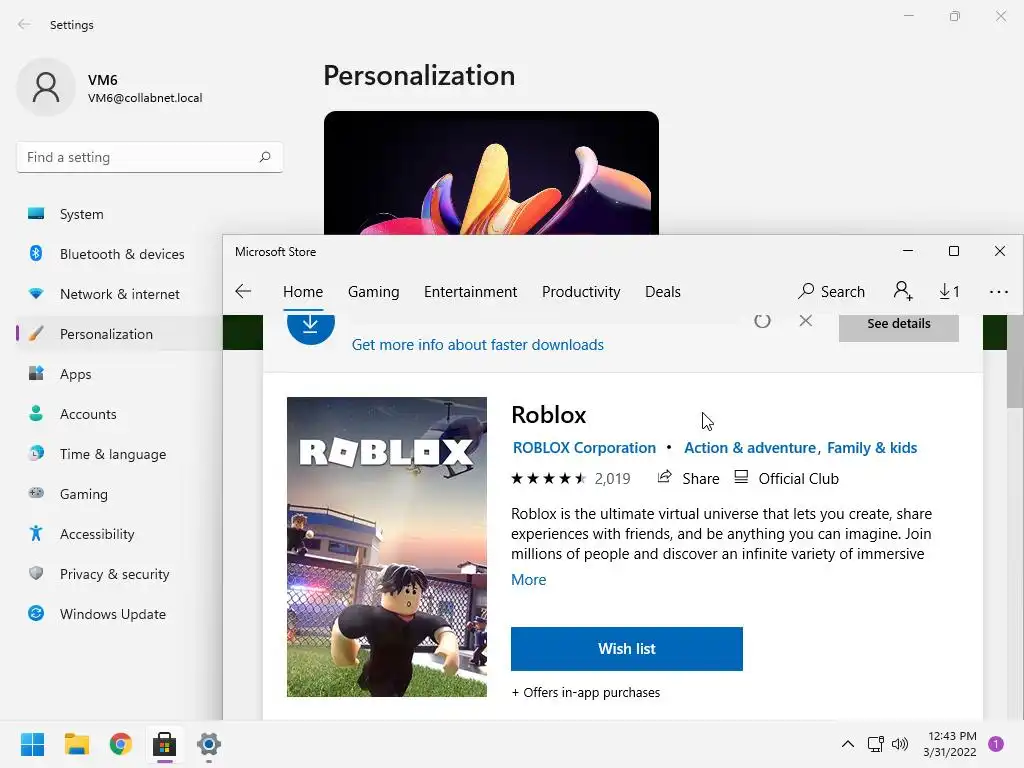Click the Settings back arrow
The height and width of the screenshot is (768, 1024).
tap(24, 24)
